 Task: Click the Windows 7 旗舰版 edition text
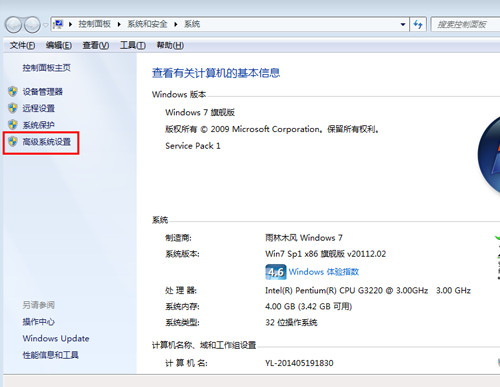(x=200, y=112)
